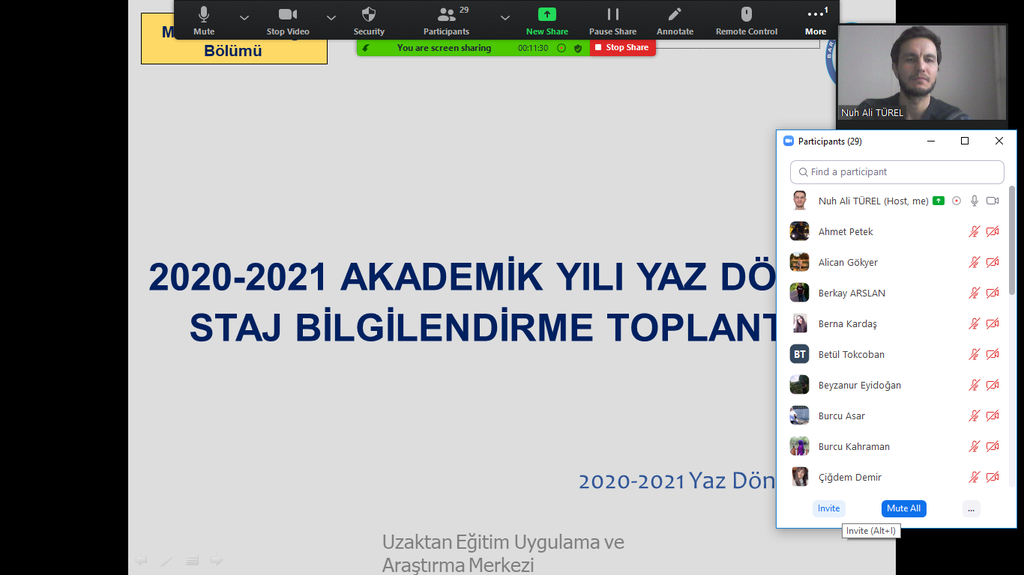Click Burcu Asar's disabled camera icon
Image resolution: width=1024 pixels, height=575 pixels.
(x=993, y=416)
